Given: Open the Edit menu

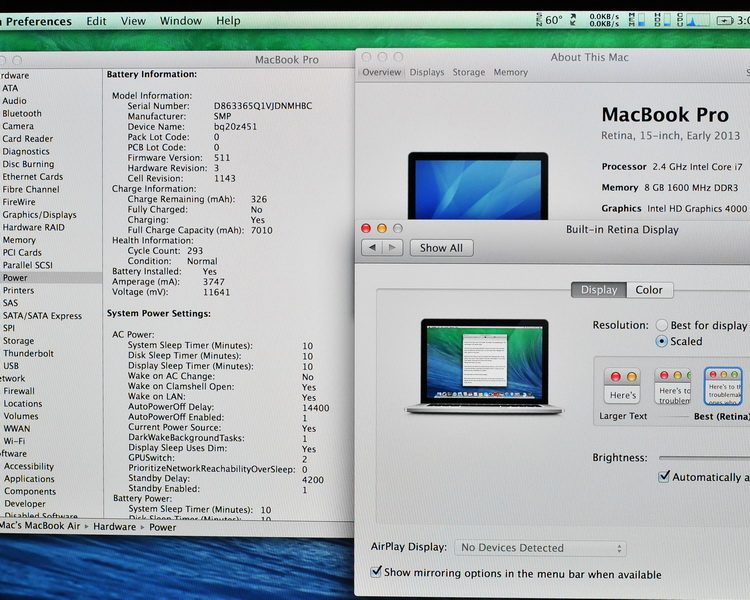Looking at the screenshot, I should coord(96,21).
